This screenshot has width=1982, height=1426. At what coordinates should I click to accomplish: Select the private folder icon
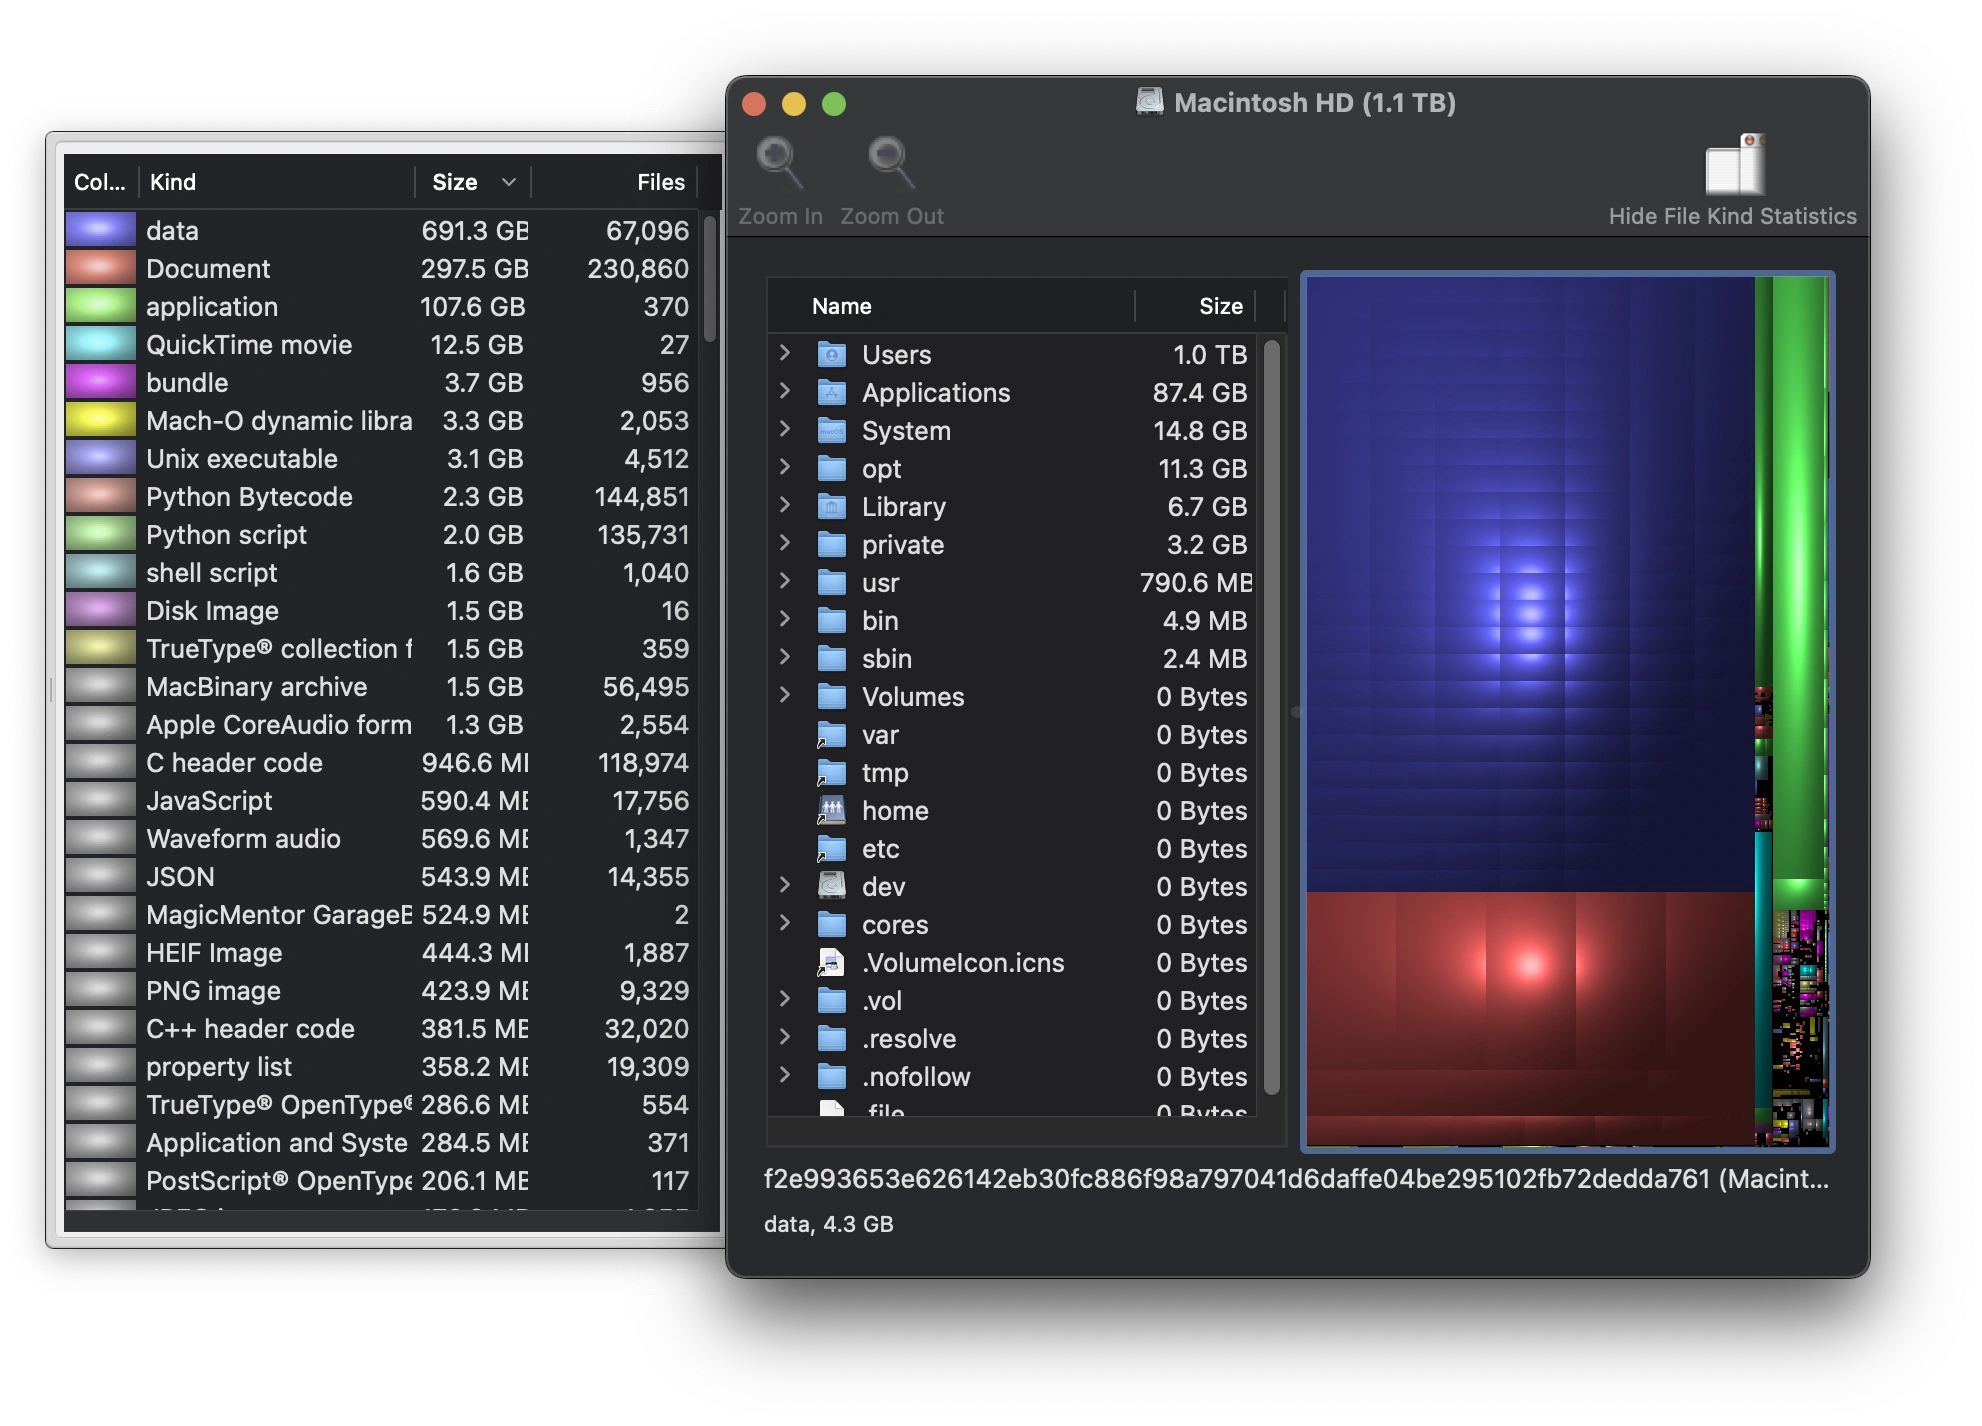point(832,545)
